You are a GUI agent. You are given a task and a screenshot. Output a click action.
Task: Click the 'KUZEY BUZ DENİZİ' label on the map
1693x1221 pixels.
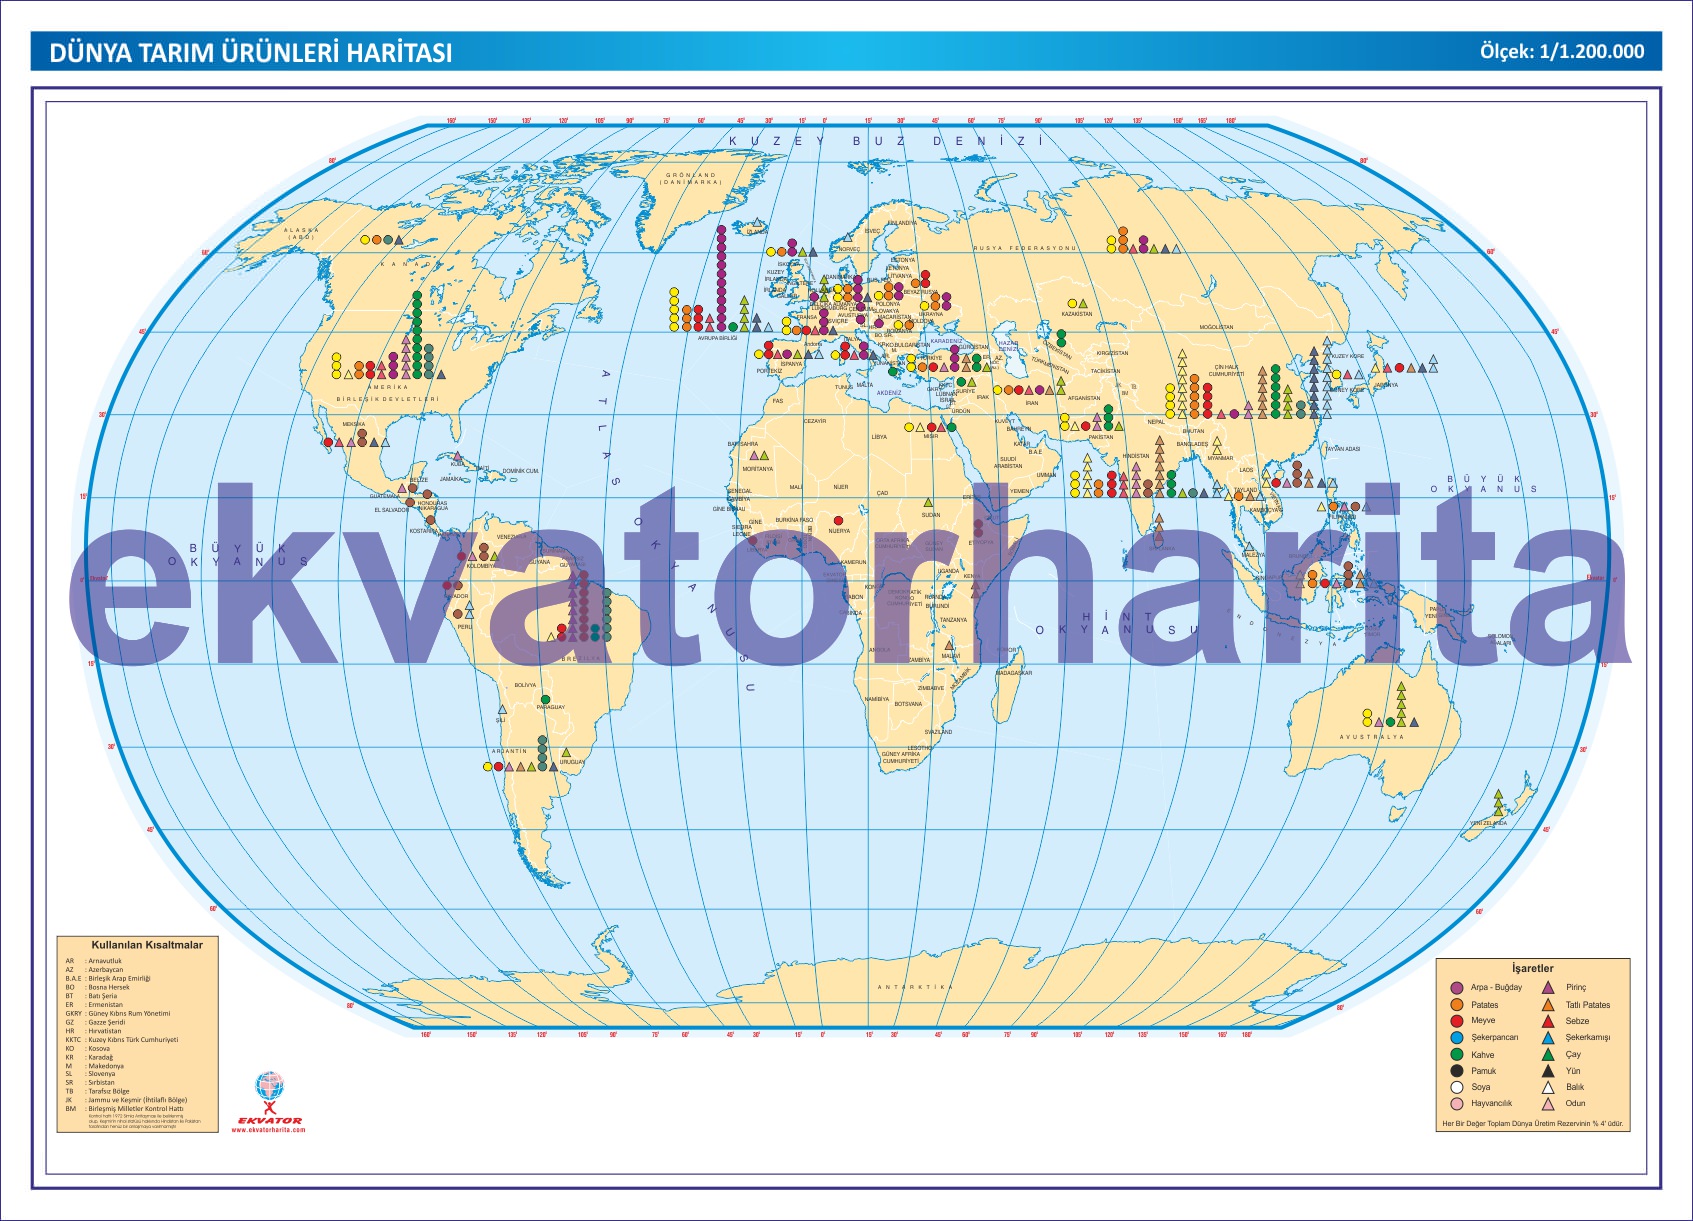tap(886, 141)
